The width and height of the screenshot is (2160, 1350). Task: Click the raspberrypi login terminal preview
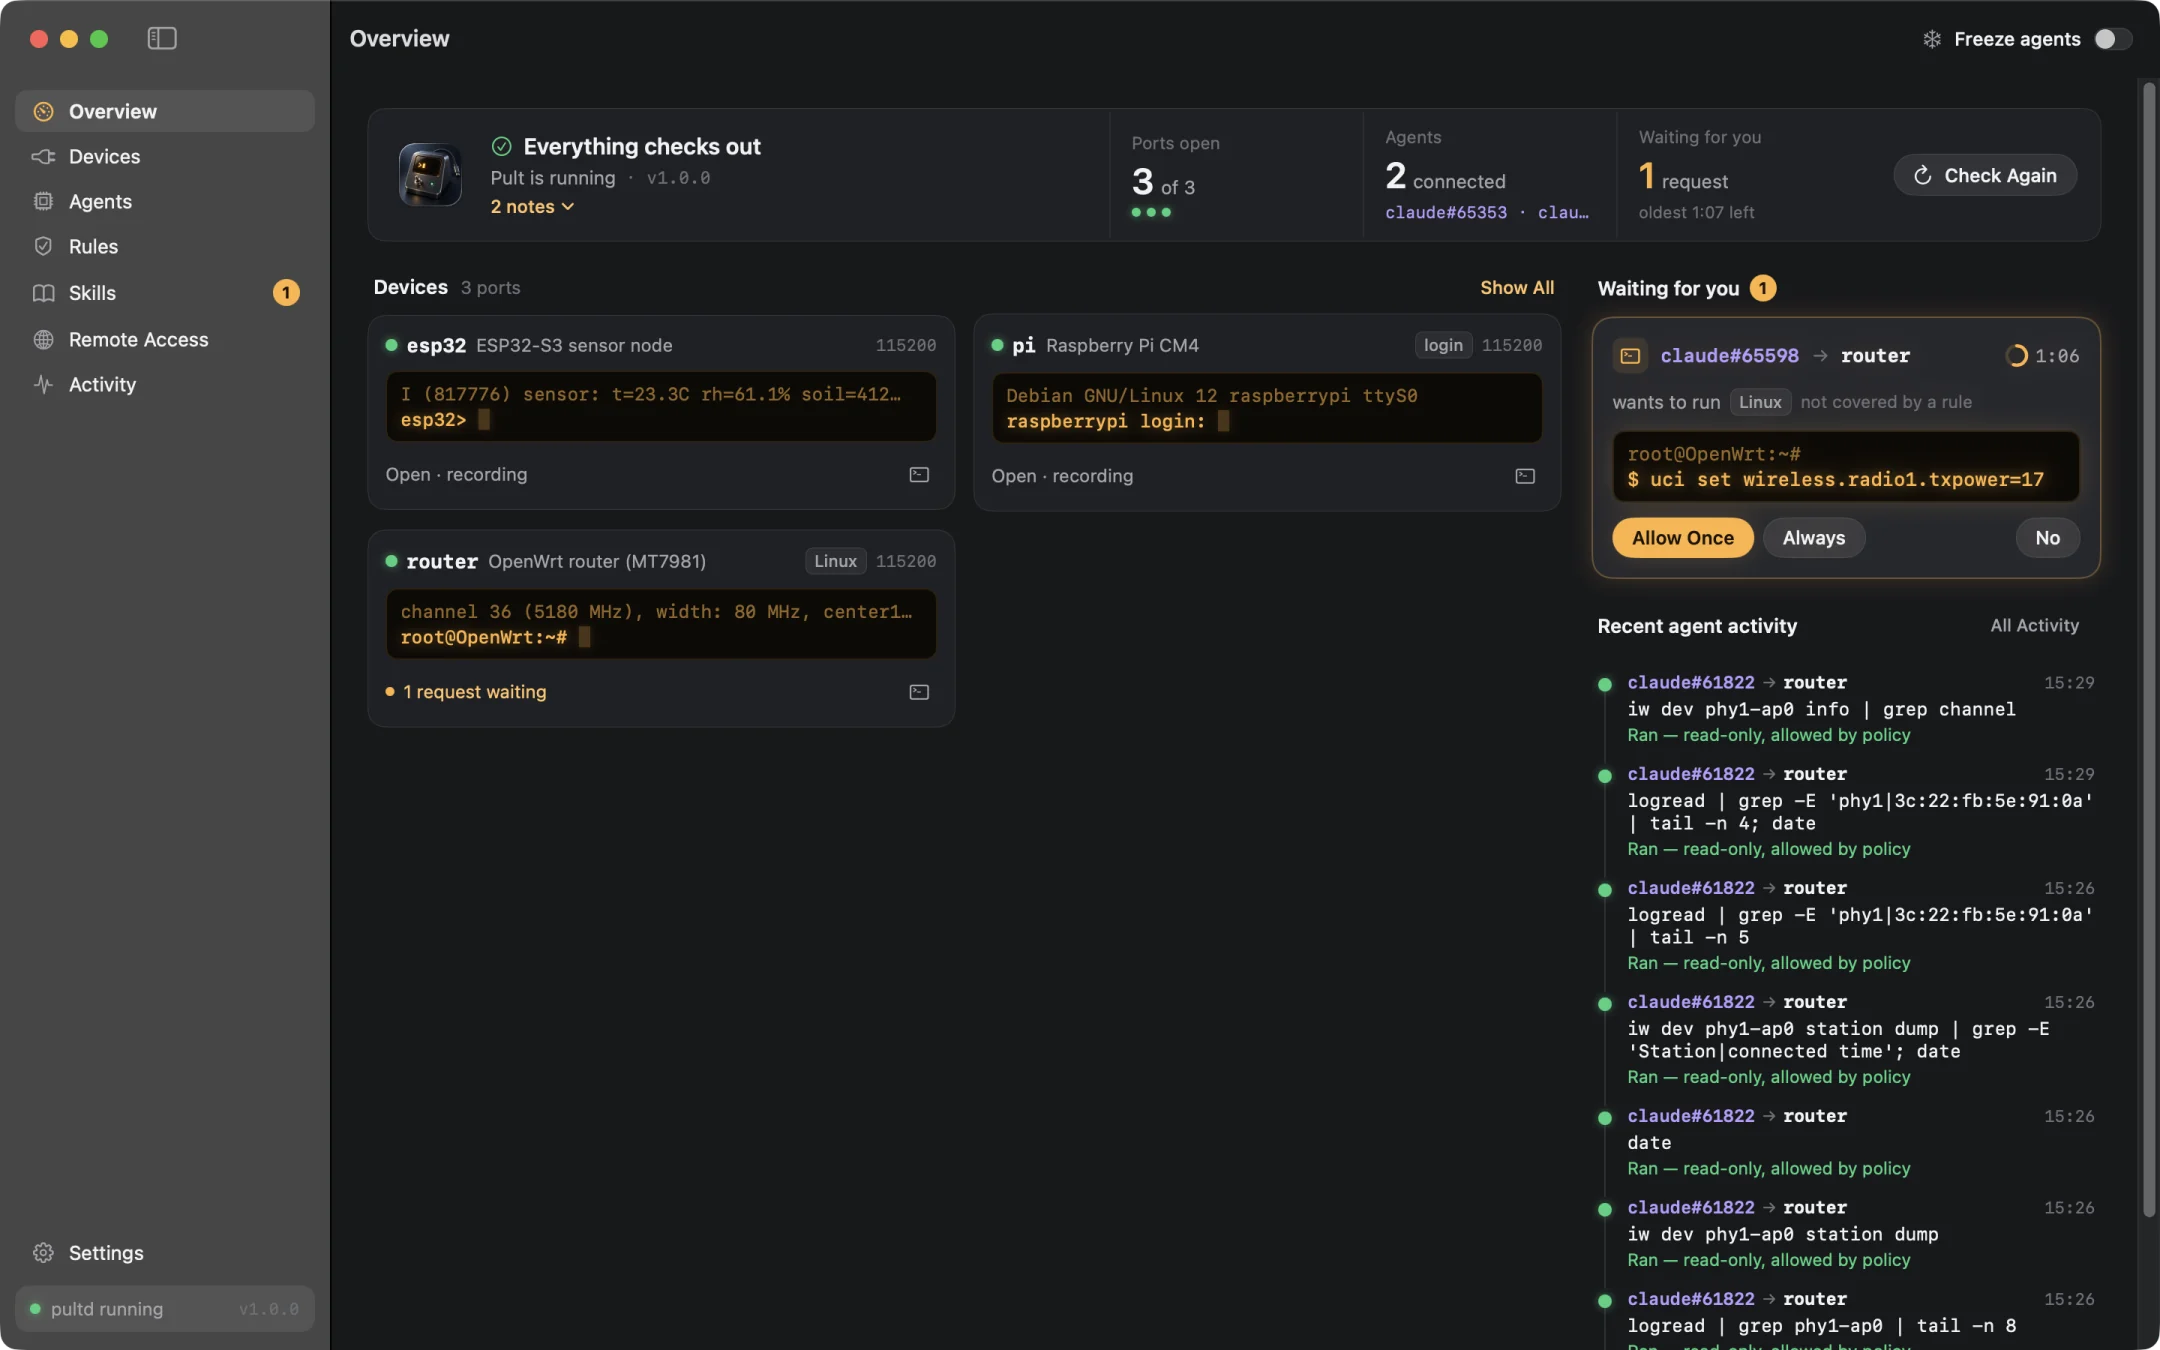click(x=1267, y=408)
